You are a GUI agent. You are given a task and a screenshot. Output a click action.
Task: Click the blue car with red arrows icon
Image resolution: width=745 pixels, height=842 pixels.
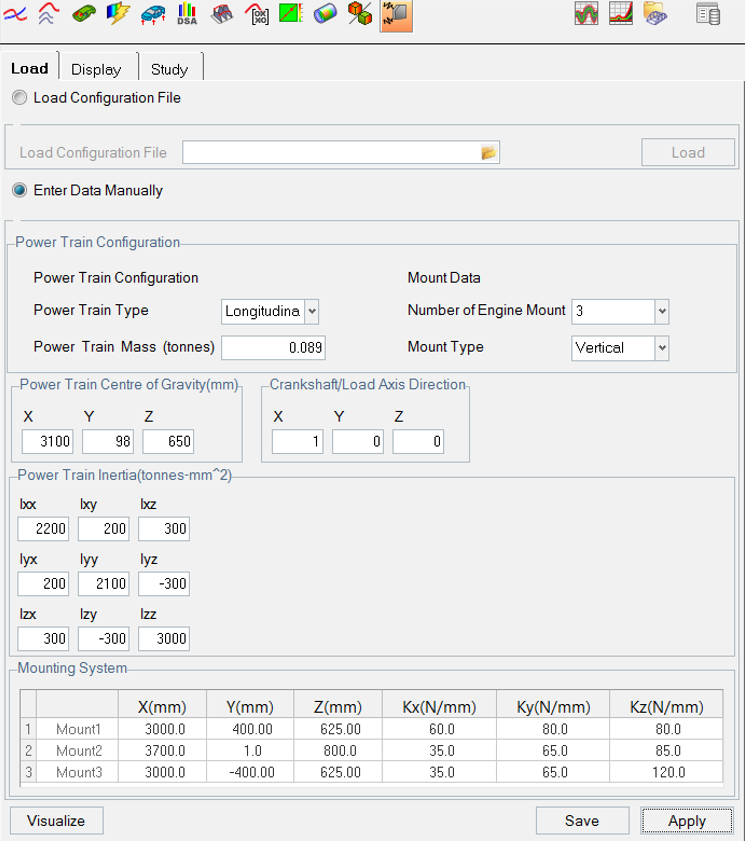click(153, 14)
